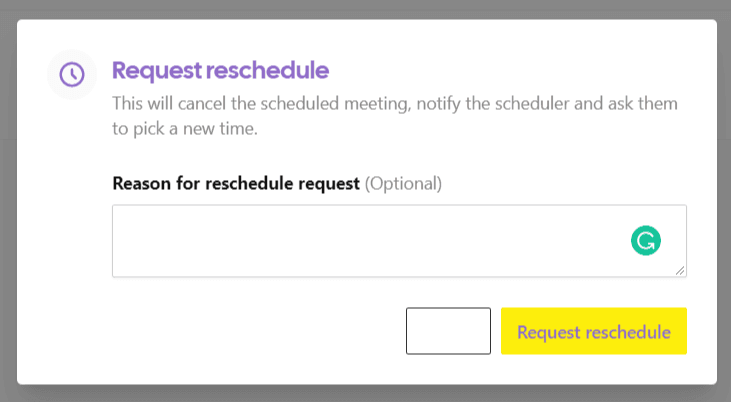Place cursor in the optional reason field
This screenshot has height=402, width=731.
370,241
